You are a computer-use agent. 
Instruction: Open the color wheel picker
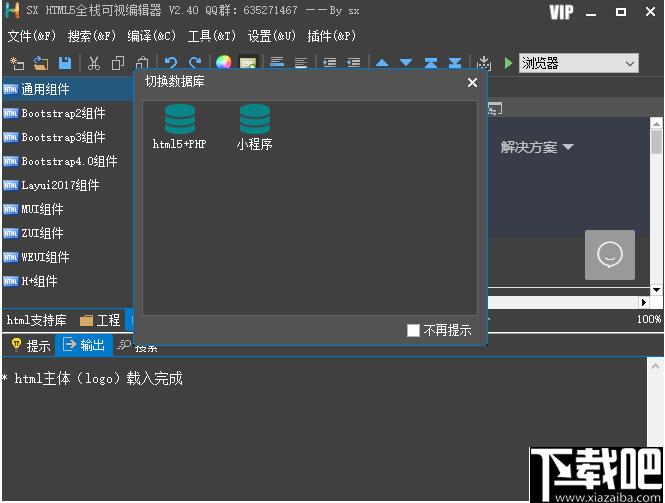coord(224,62)
